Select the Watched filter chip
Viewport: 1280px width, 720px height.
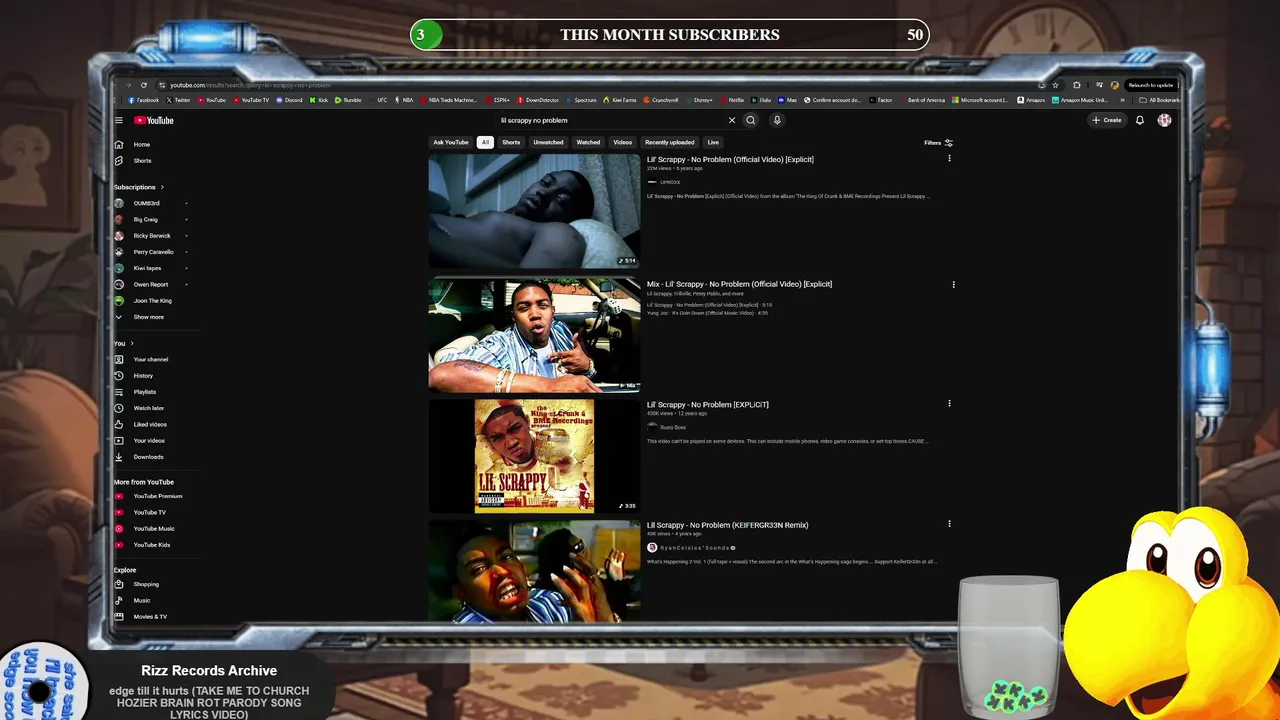[588, 142]
